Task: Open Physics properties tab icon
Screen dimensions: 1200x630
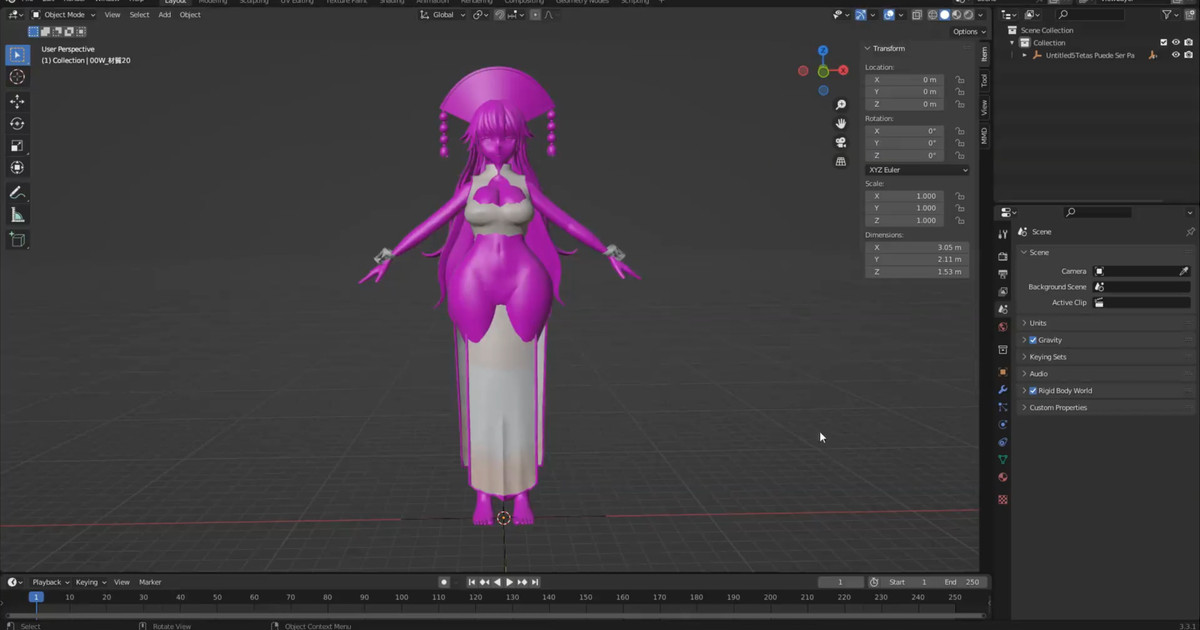Action: (1003, 424)
